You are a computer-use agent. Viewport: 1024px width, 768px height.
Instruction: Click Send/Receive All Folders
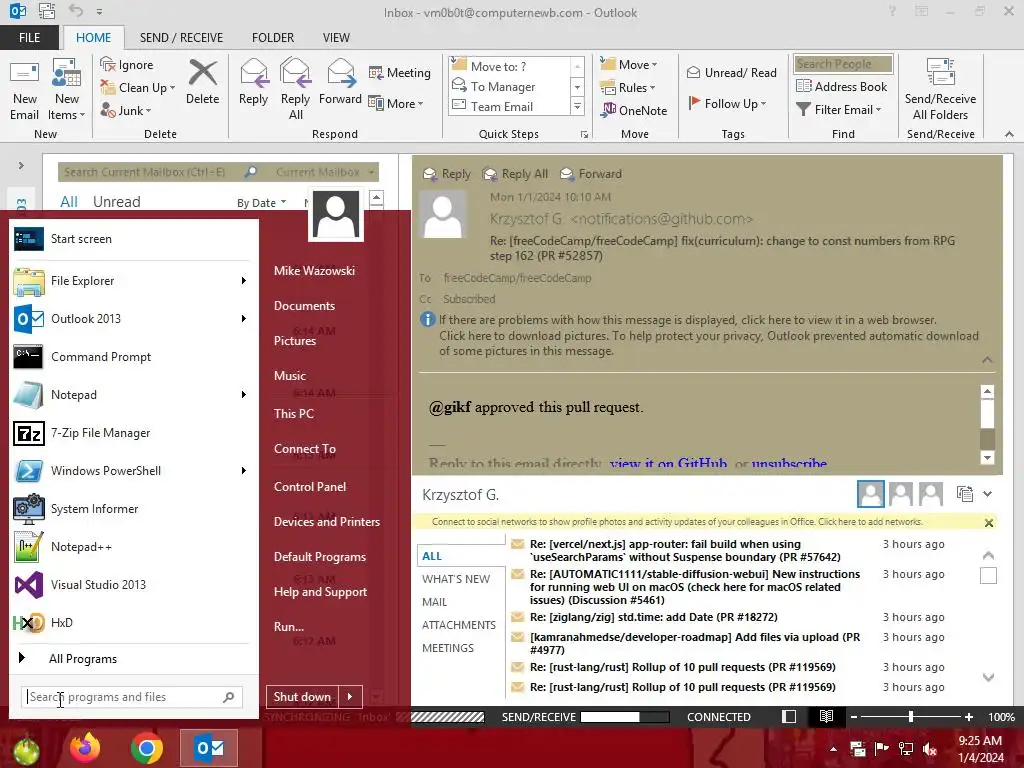pos(940,89)
